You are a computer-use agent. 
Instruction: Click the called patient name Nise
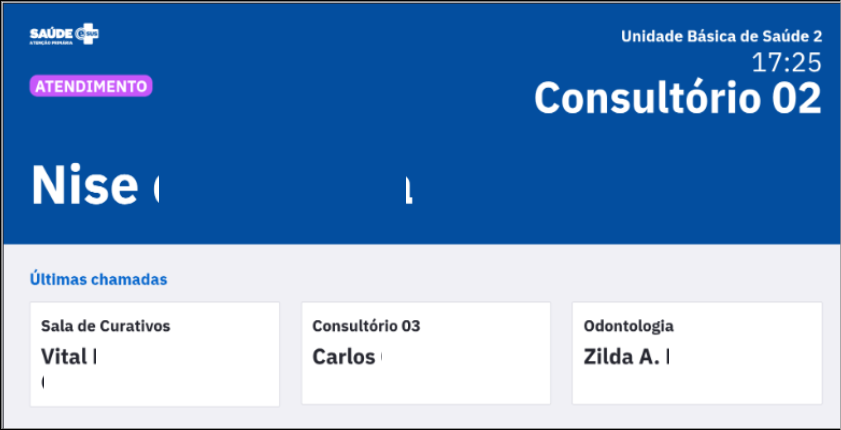[x=84, y=184]
